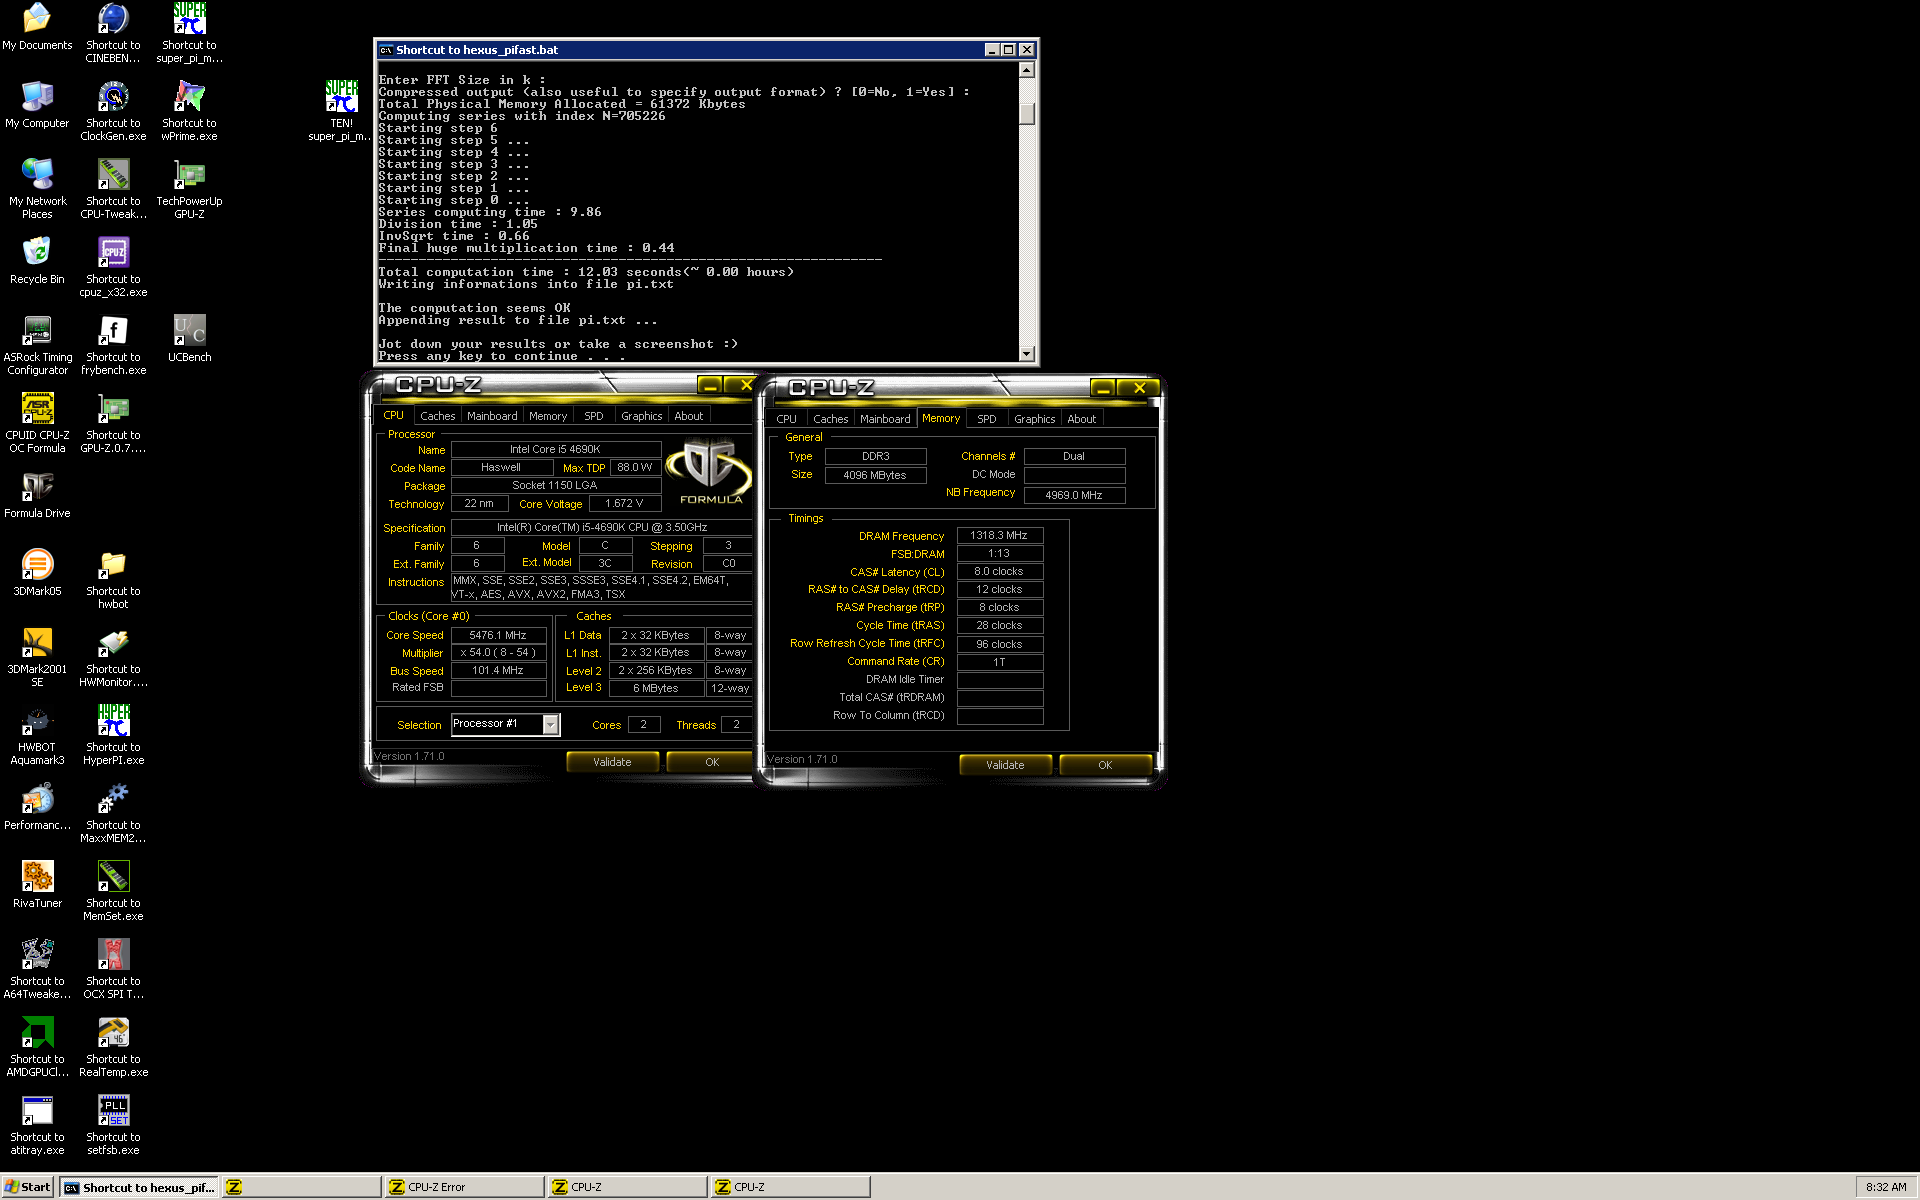Launch the 3DMark2001 SE icon

37,657
